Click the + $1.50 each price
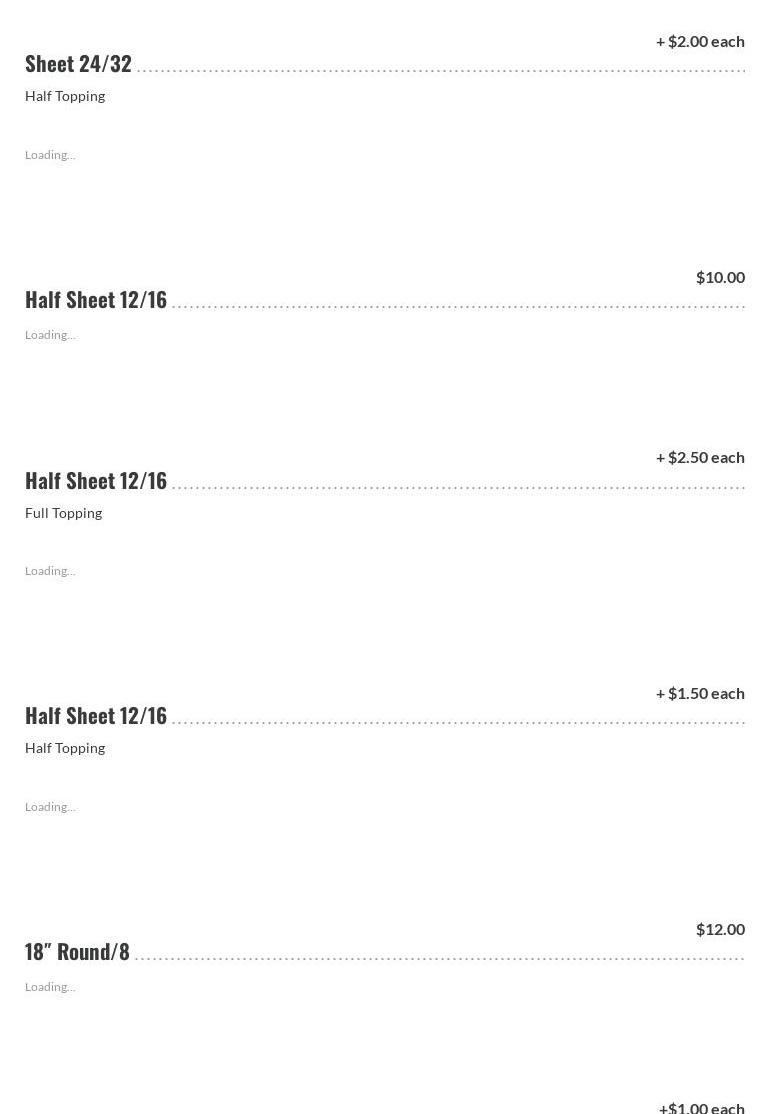Screen dimensions: 770x1114 pyautogui.click(x=700, y=693)
